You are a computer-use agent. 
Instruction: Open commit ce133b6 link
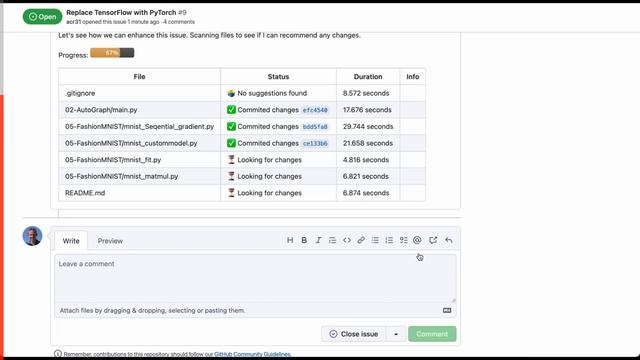(x=315, y=144)
